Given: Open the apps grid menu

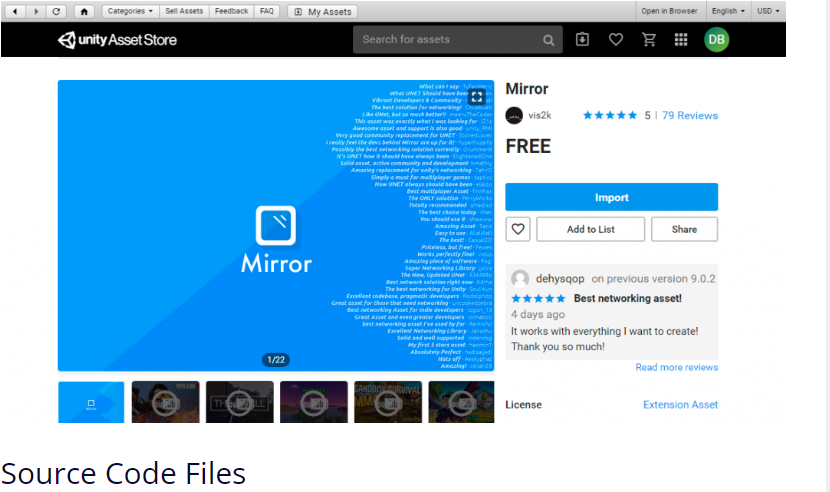Looking at the screenshot, I should (681, 40).
